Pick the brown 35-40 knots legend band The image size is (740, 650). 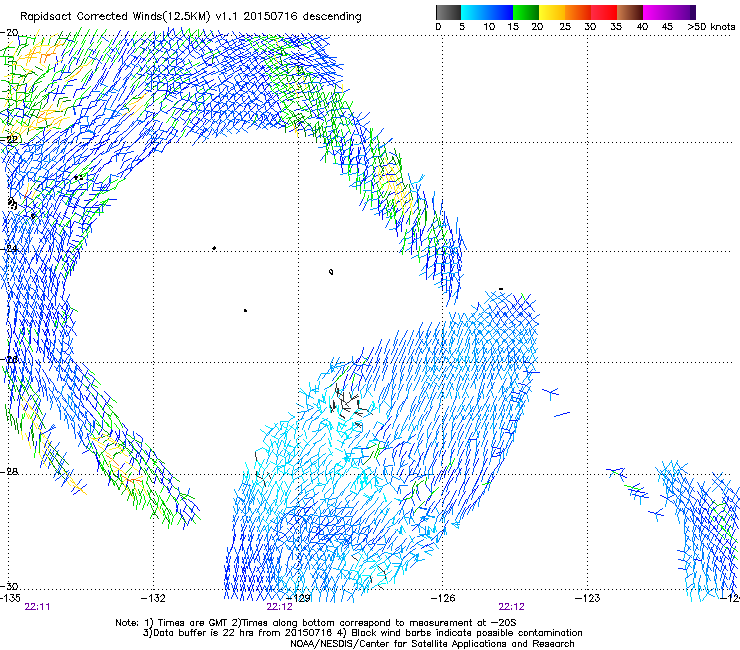pyautogui.click(x=630, y=12)
